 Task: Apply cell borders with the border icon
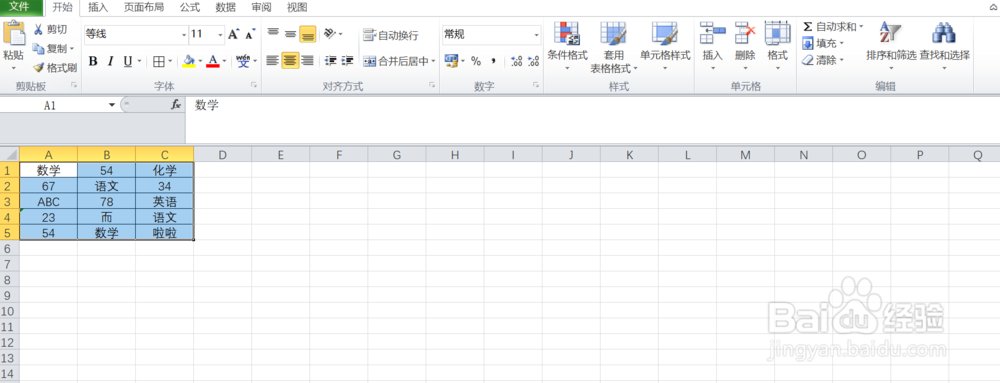pos(159,61)
